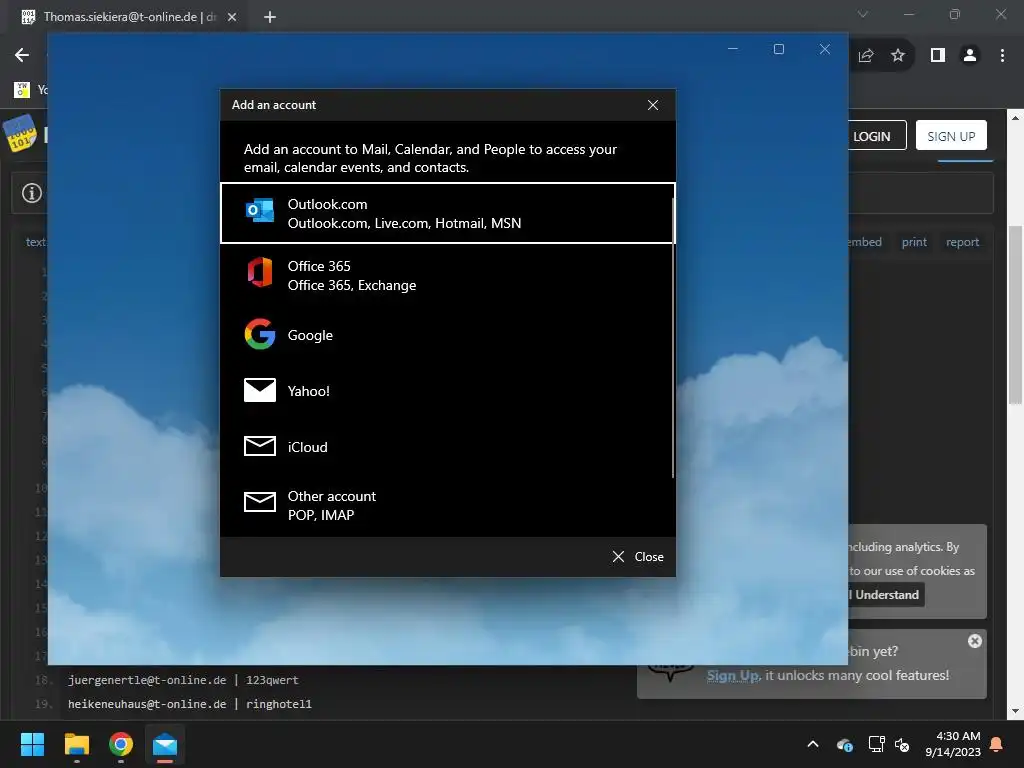This screenshot has height=768, width=1024.
Task: Choose iCloud account option
Action: [x=447, y=447]
